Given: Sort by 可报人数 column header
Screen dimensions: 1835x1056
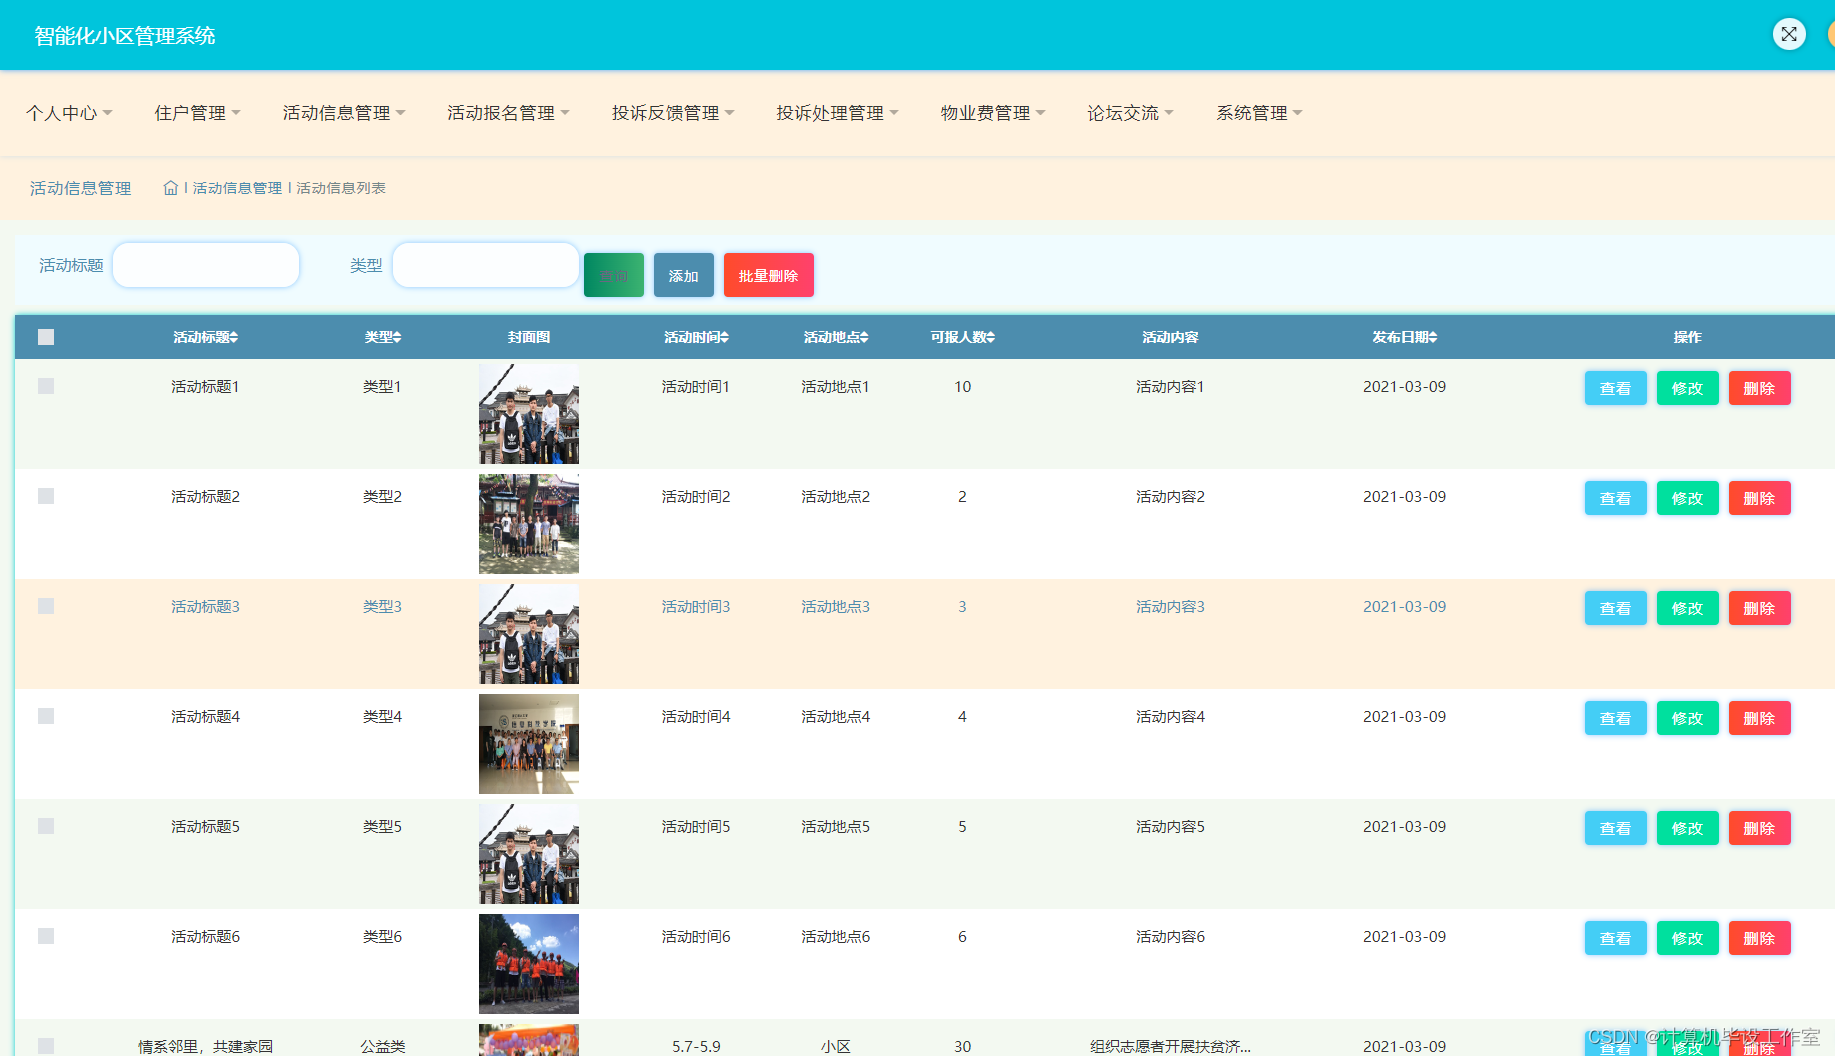Looking at the screenshot, I should click(x=963, y=338).
